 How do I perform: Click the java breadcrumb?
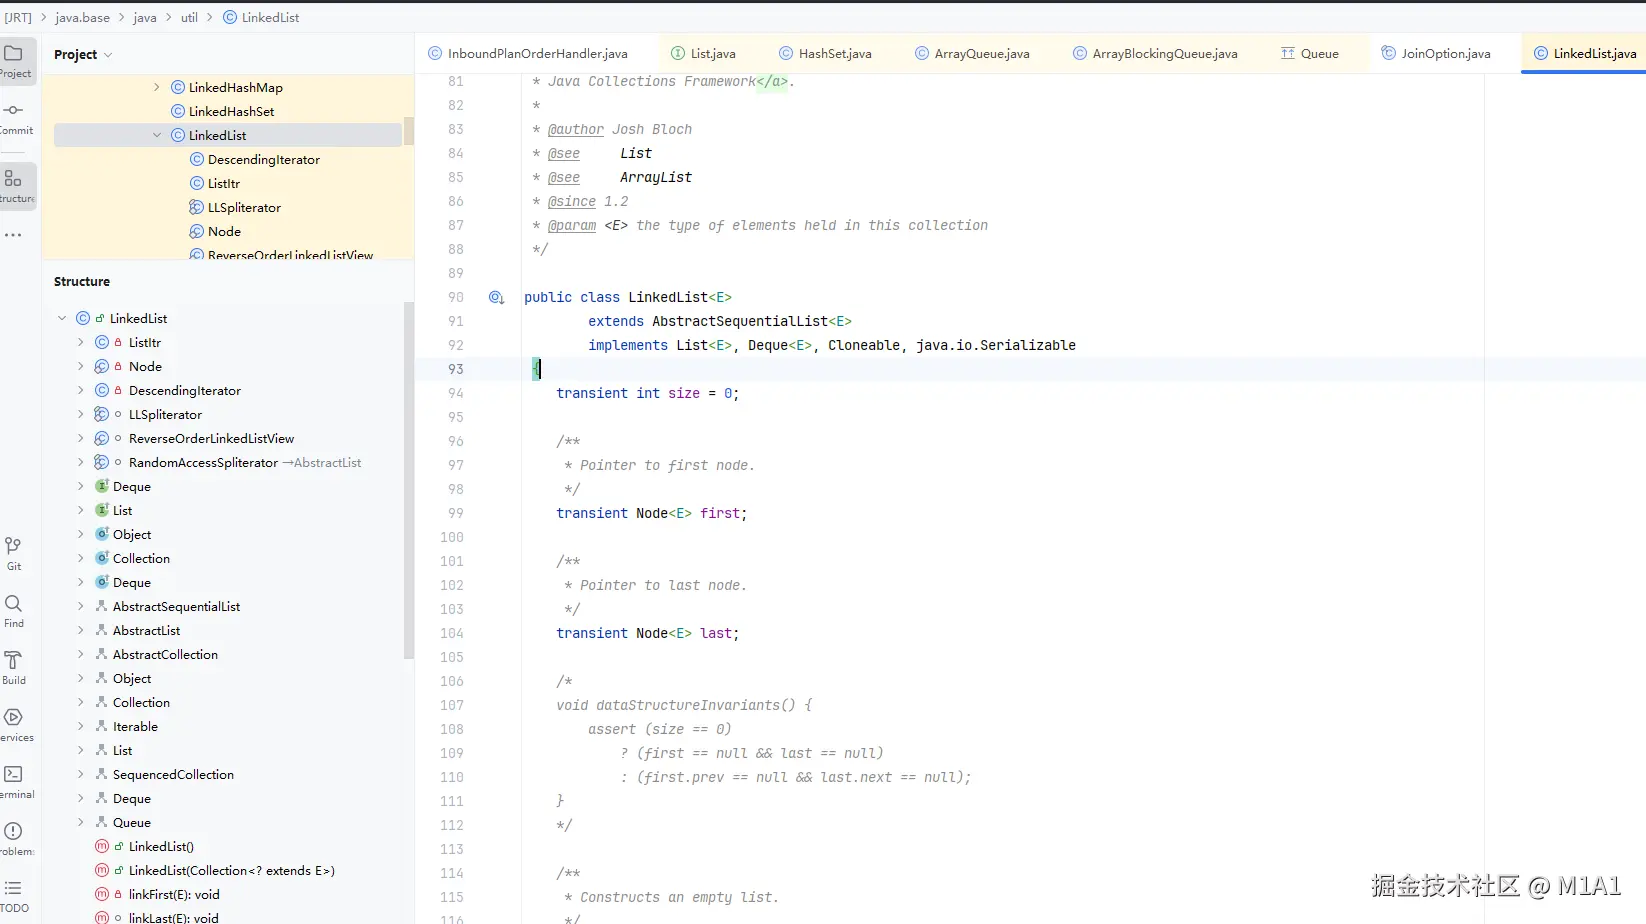click(145, 18)
